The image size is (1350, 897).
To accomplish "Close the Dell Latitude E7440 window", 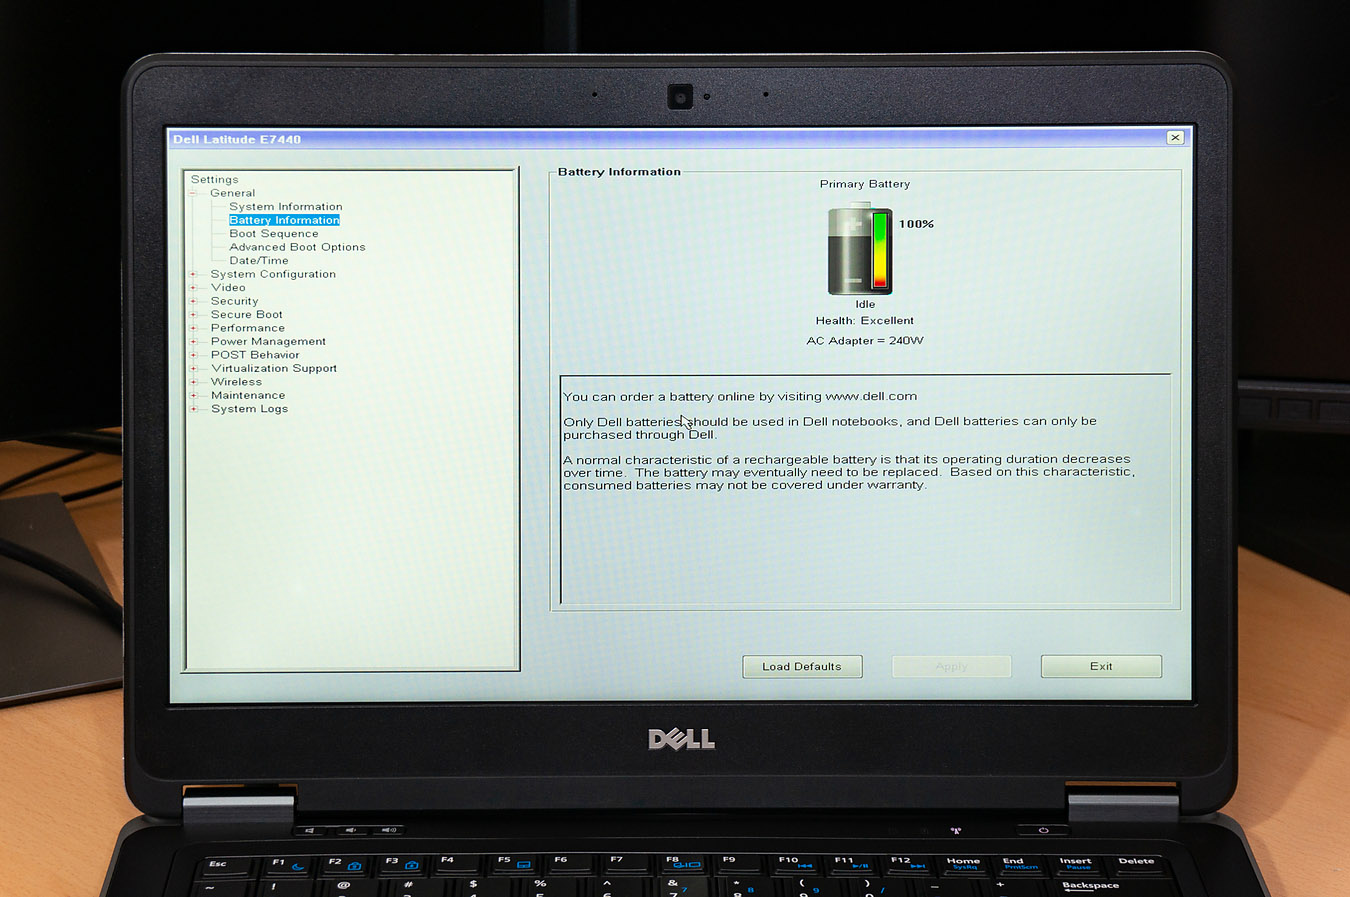I will [x=1175, y=138].
